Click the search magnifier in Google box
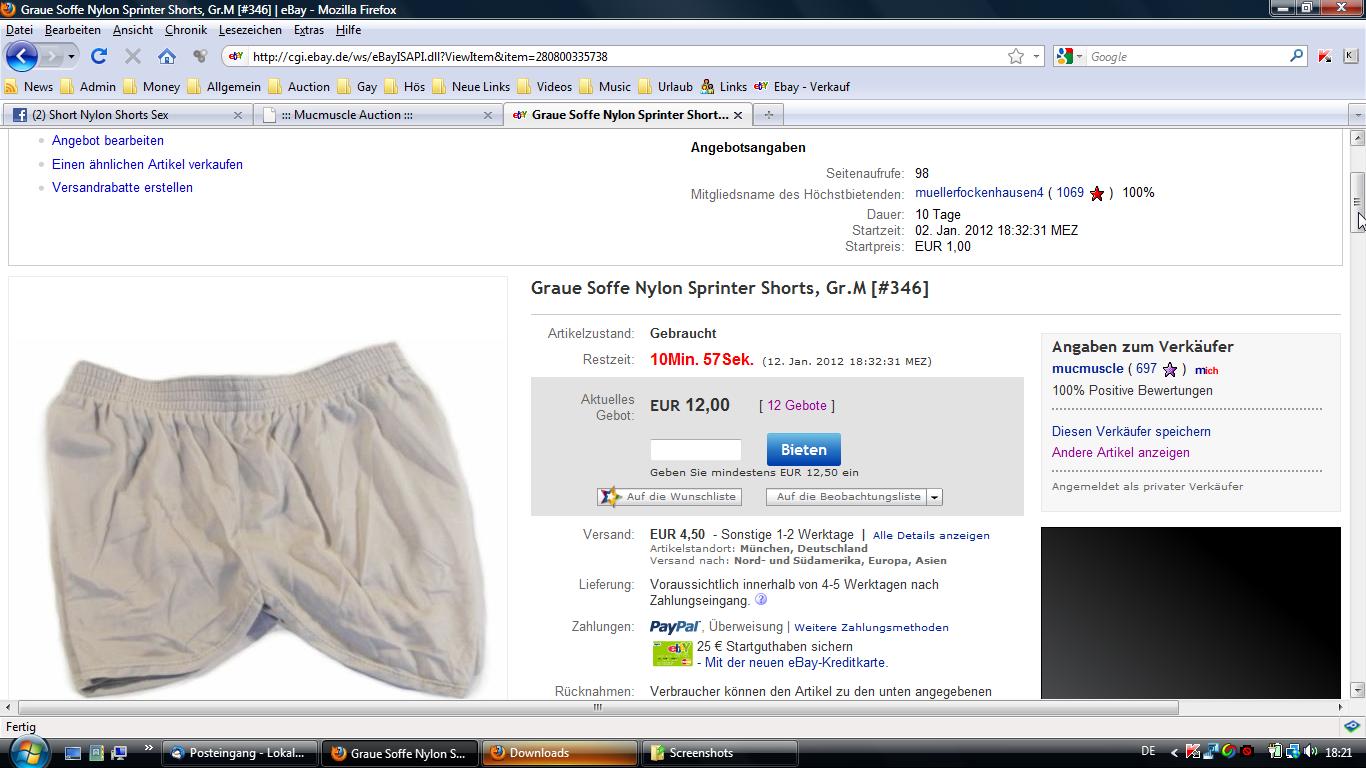1366x768 pixels. (x=1297, y=56)
